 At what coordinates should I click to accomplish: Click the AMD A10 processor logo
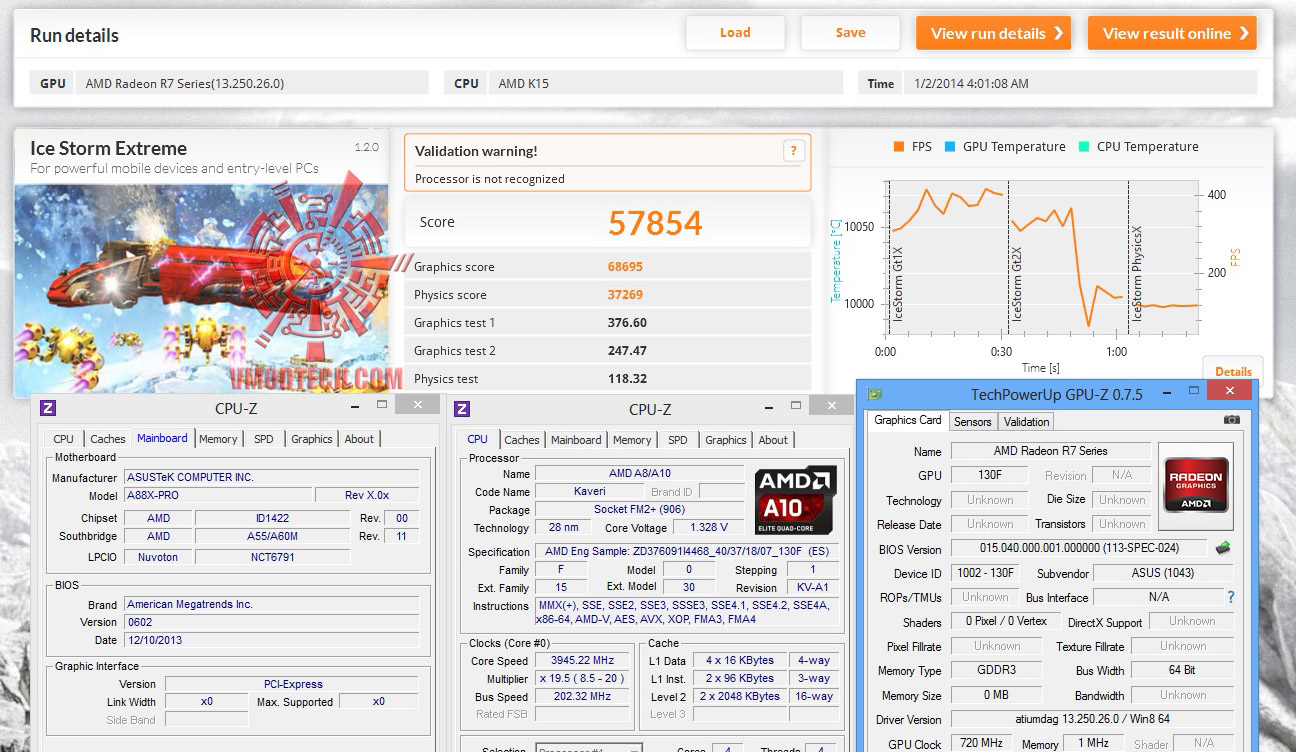tap(796, 499)
